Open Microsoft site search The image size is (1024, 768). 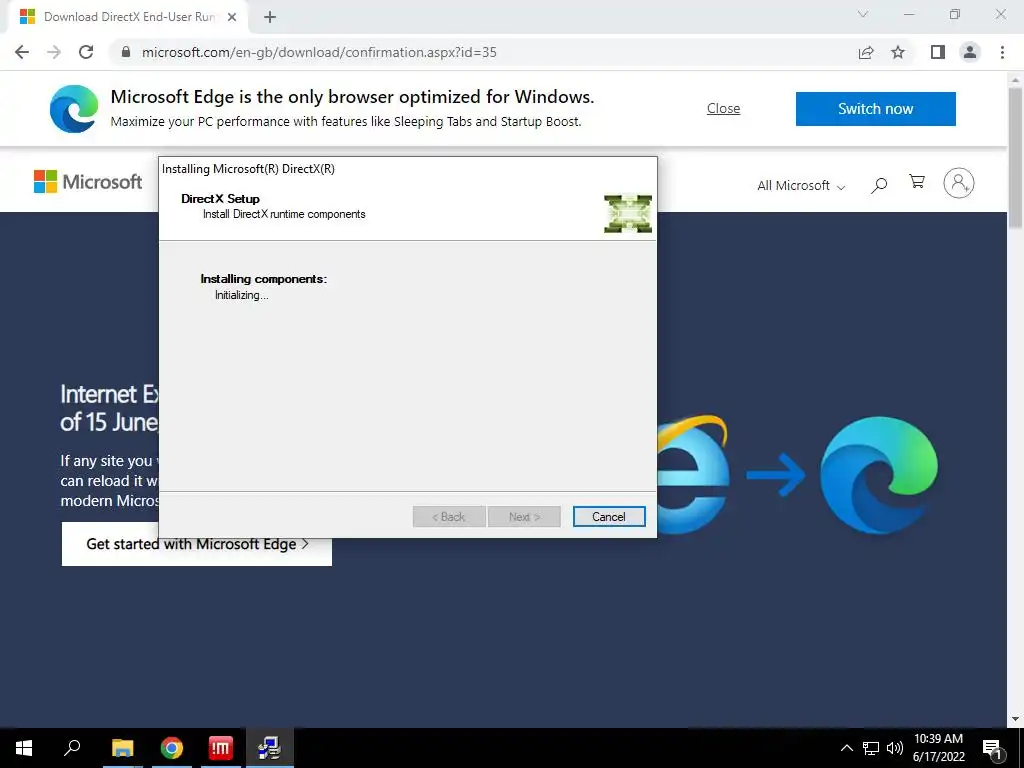(x=879, y=185)
